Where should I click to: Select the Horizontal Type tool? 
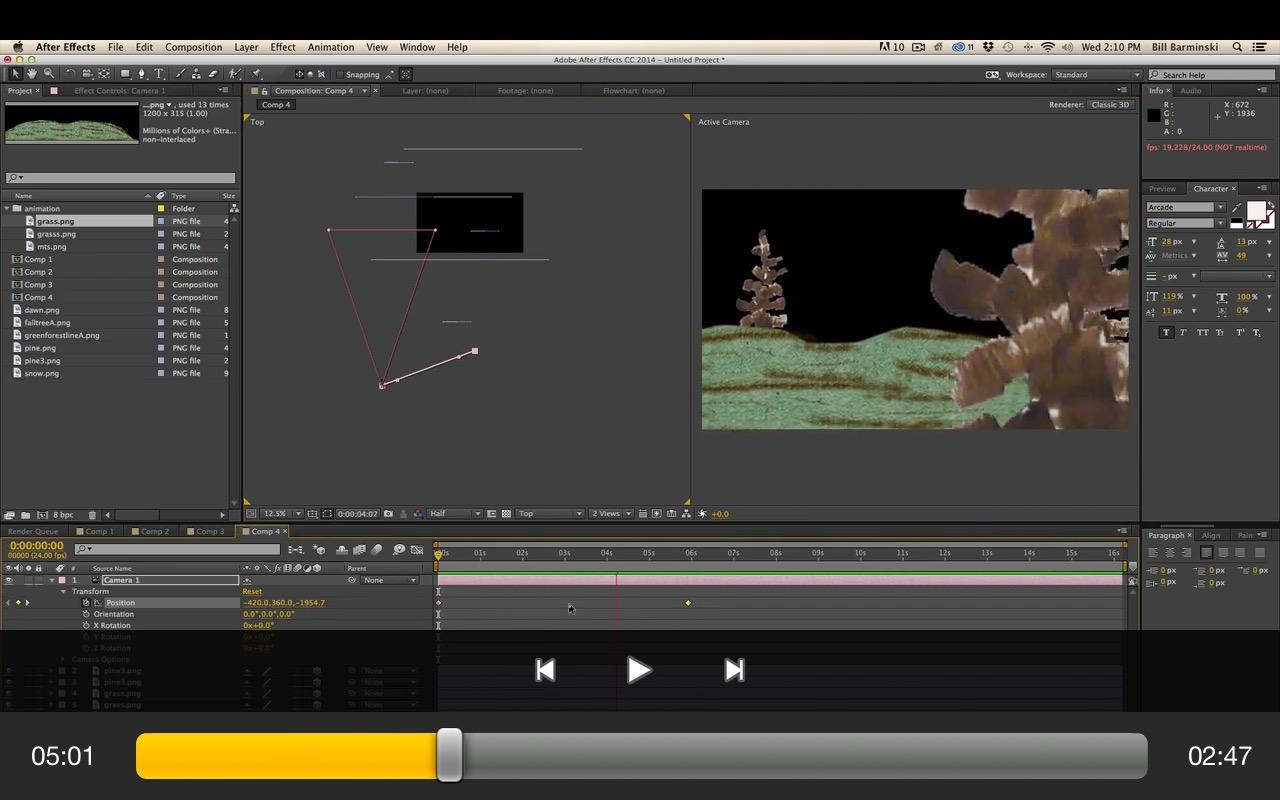tap(158, 74)
